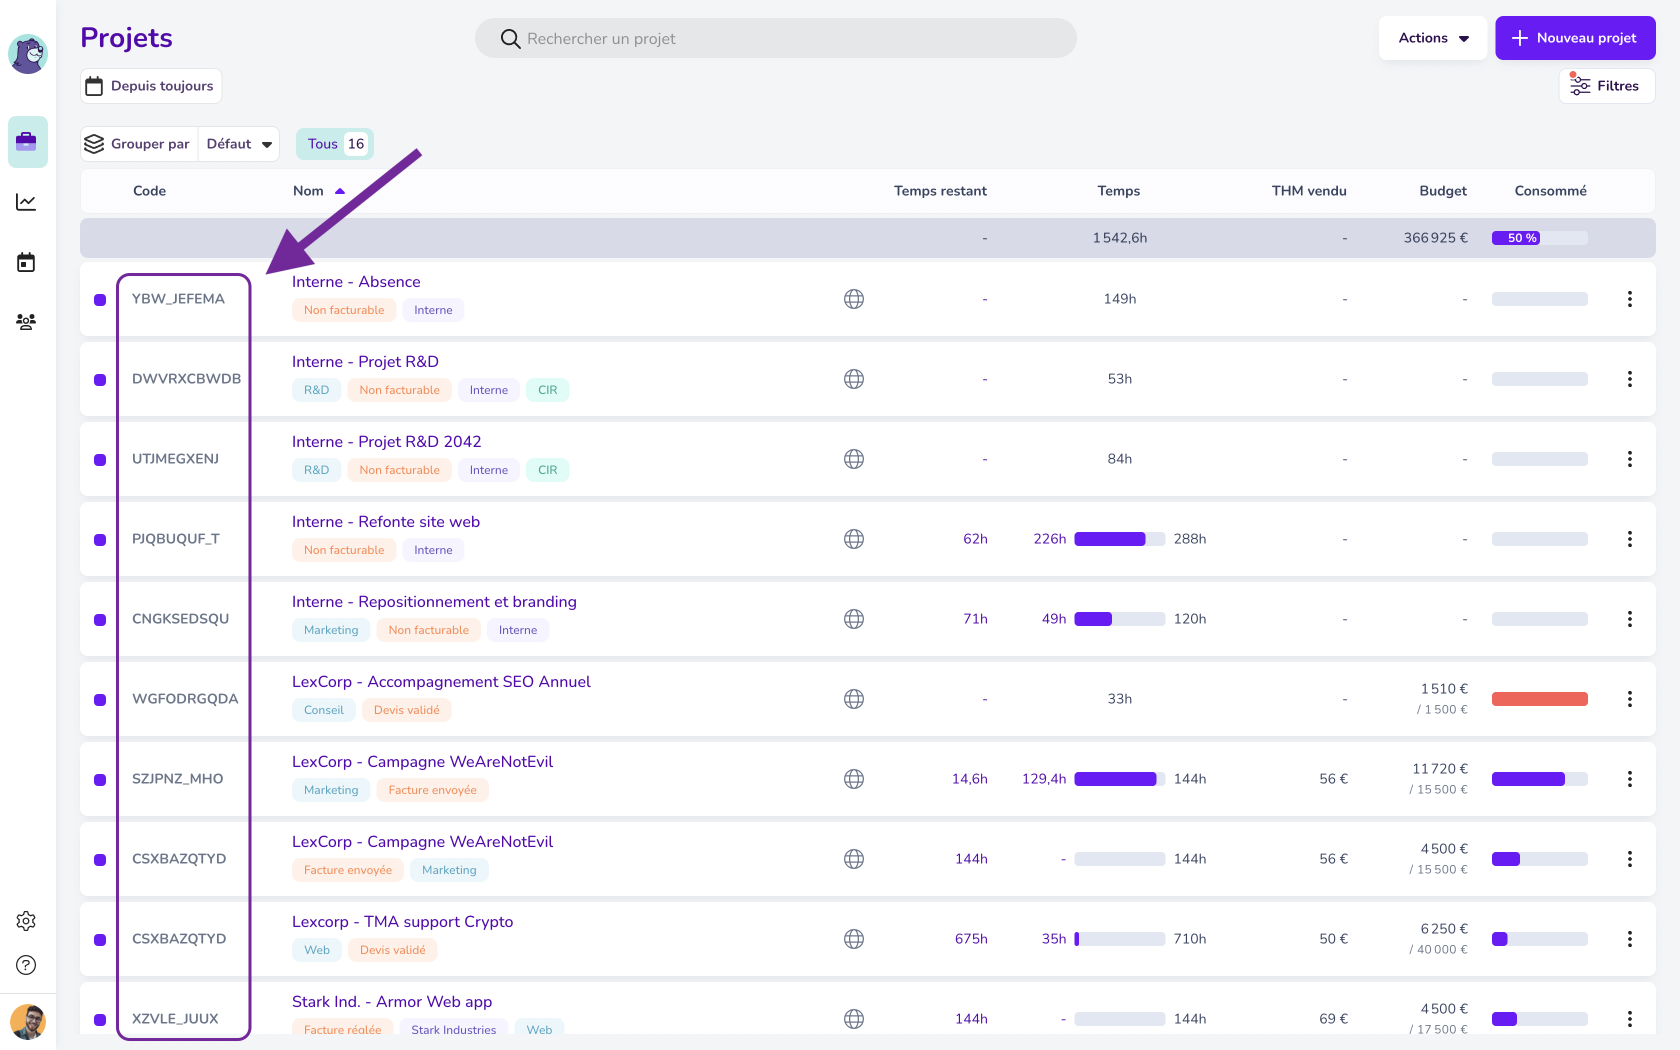Sort by Budget column header

pyautogui.click(x=1443, y=191)
